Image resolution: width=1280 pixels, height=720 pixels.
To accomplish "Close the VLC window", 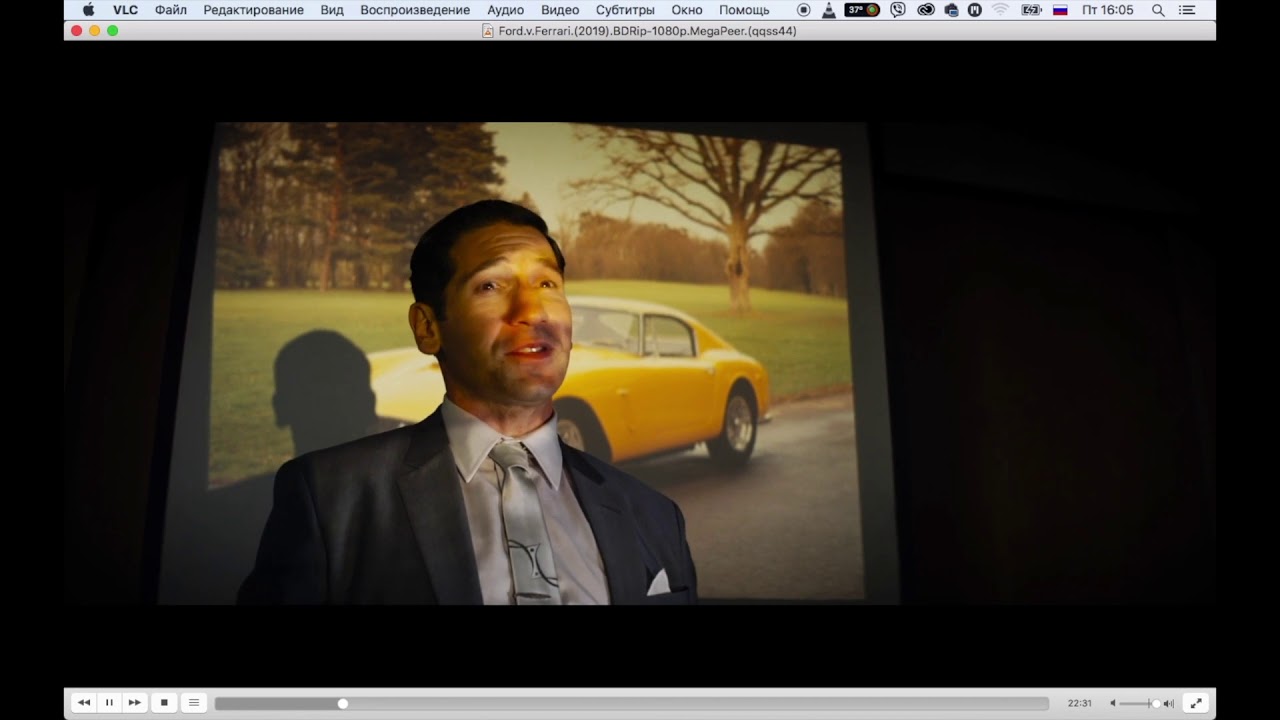I will tap(76, 31).
